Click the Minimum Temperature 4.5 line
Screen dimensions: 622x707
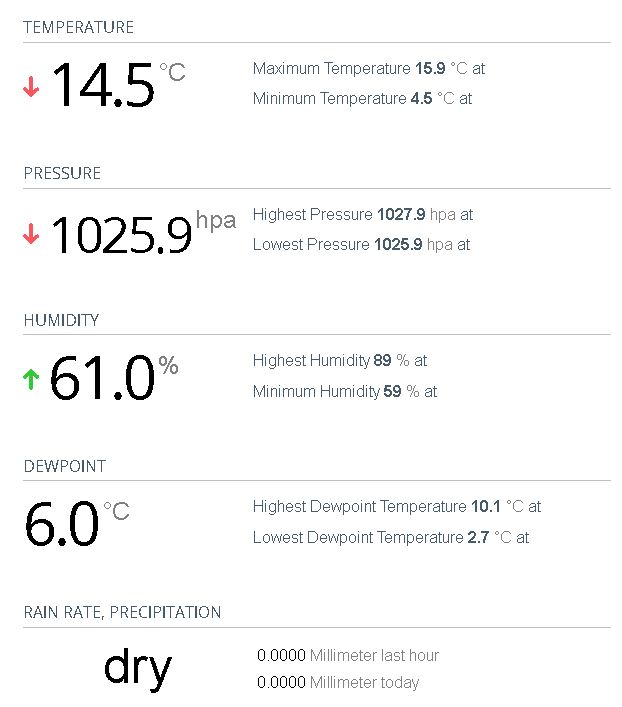pos(362,99)
